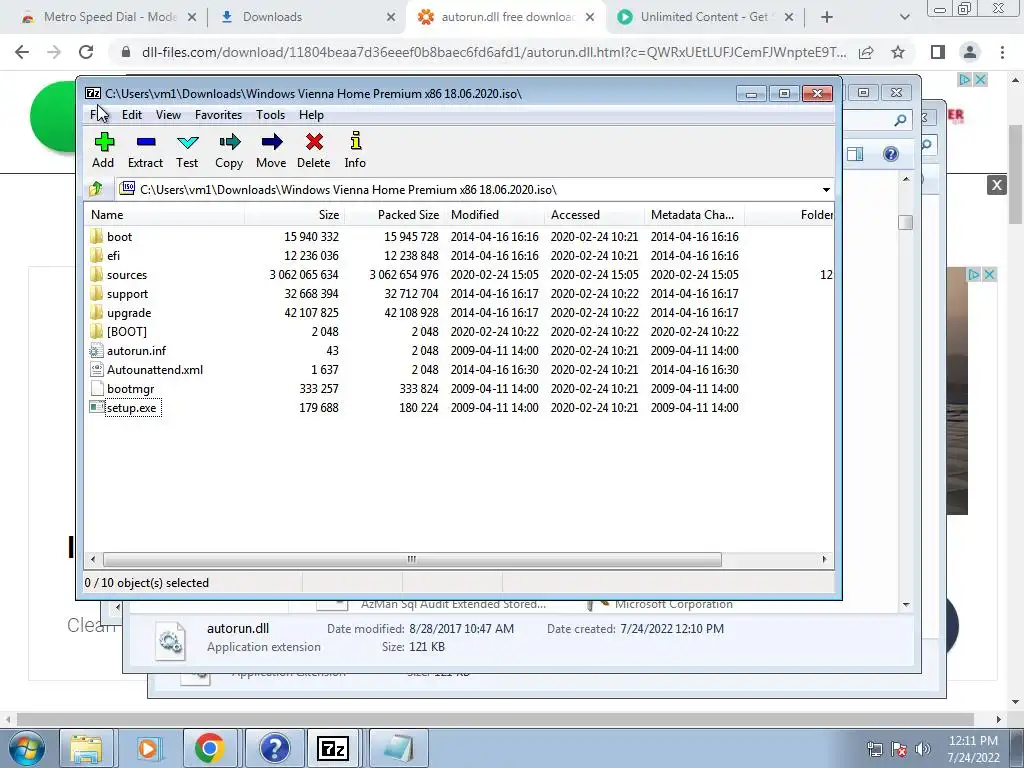Click the Explorer window help icon
This screenshot has height=768, width=1024.
pyautogui.click(x=891, y=154)
